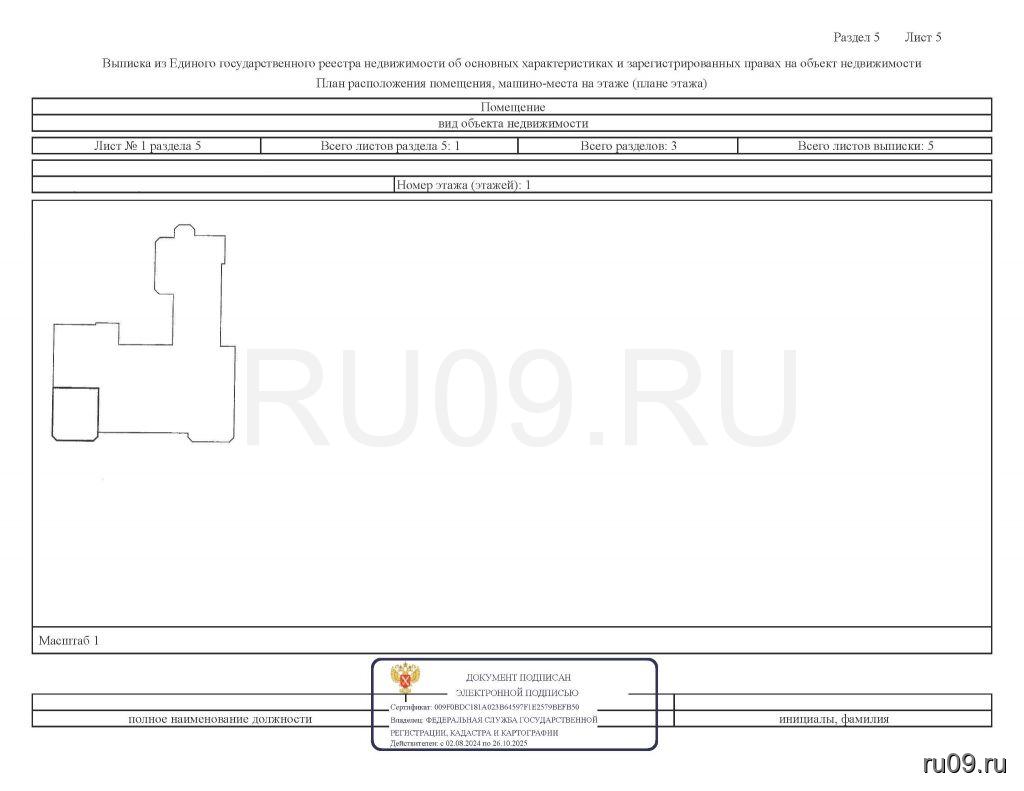This screenshot has width=1024, height=791.
Task: Click the "полное наименование должности" field
Action: 220,719
